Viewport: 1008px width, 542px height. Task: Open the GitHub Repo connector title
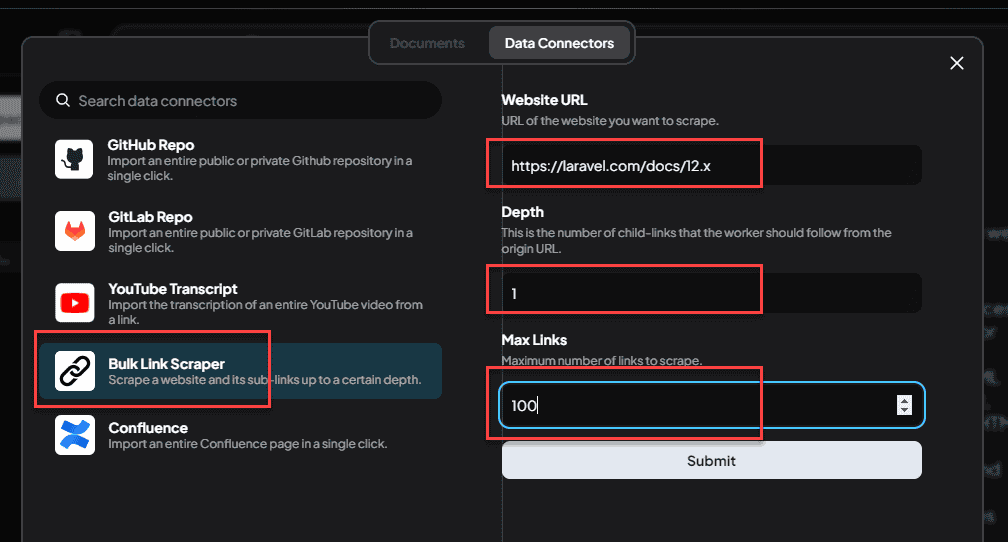coord(151,145)
